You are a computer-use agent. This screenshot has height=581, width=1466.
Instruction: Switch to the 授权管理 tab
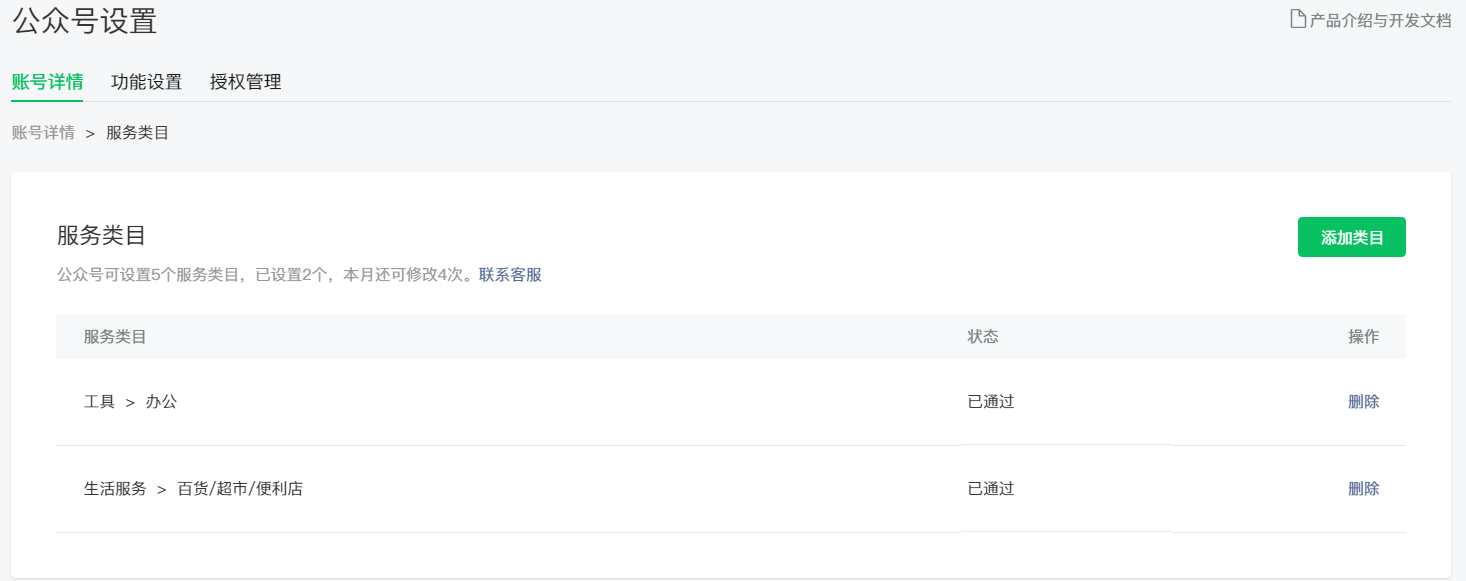(x=246, y=82)
